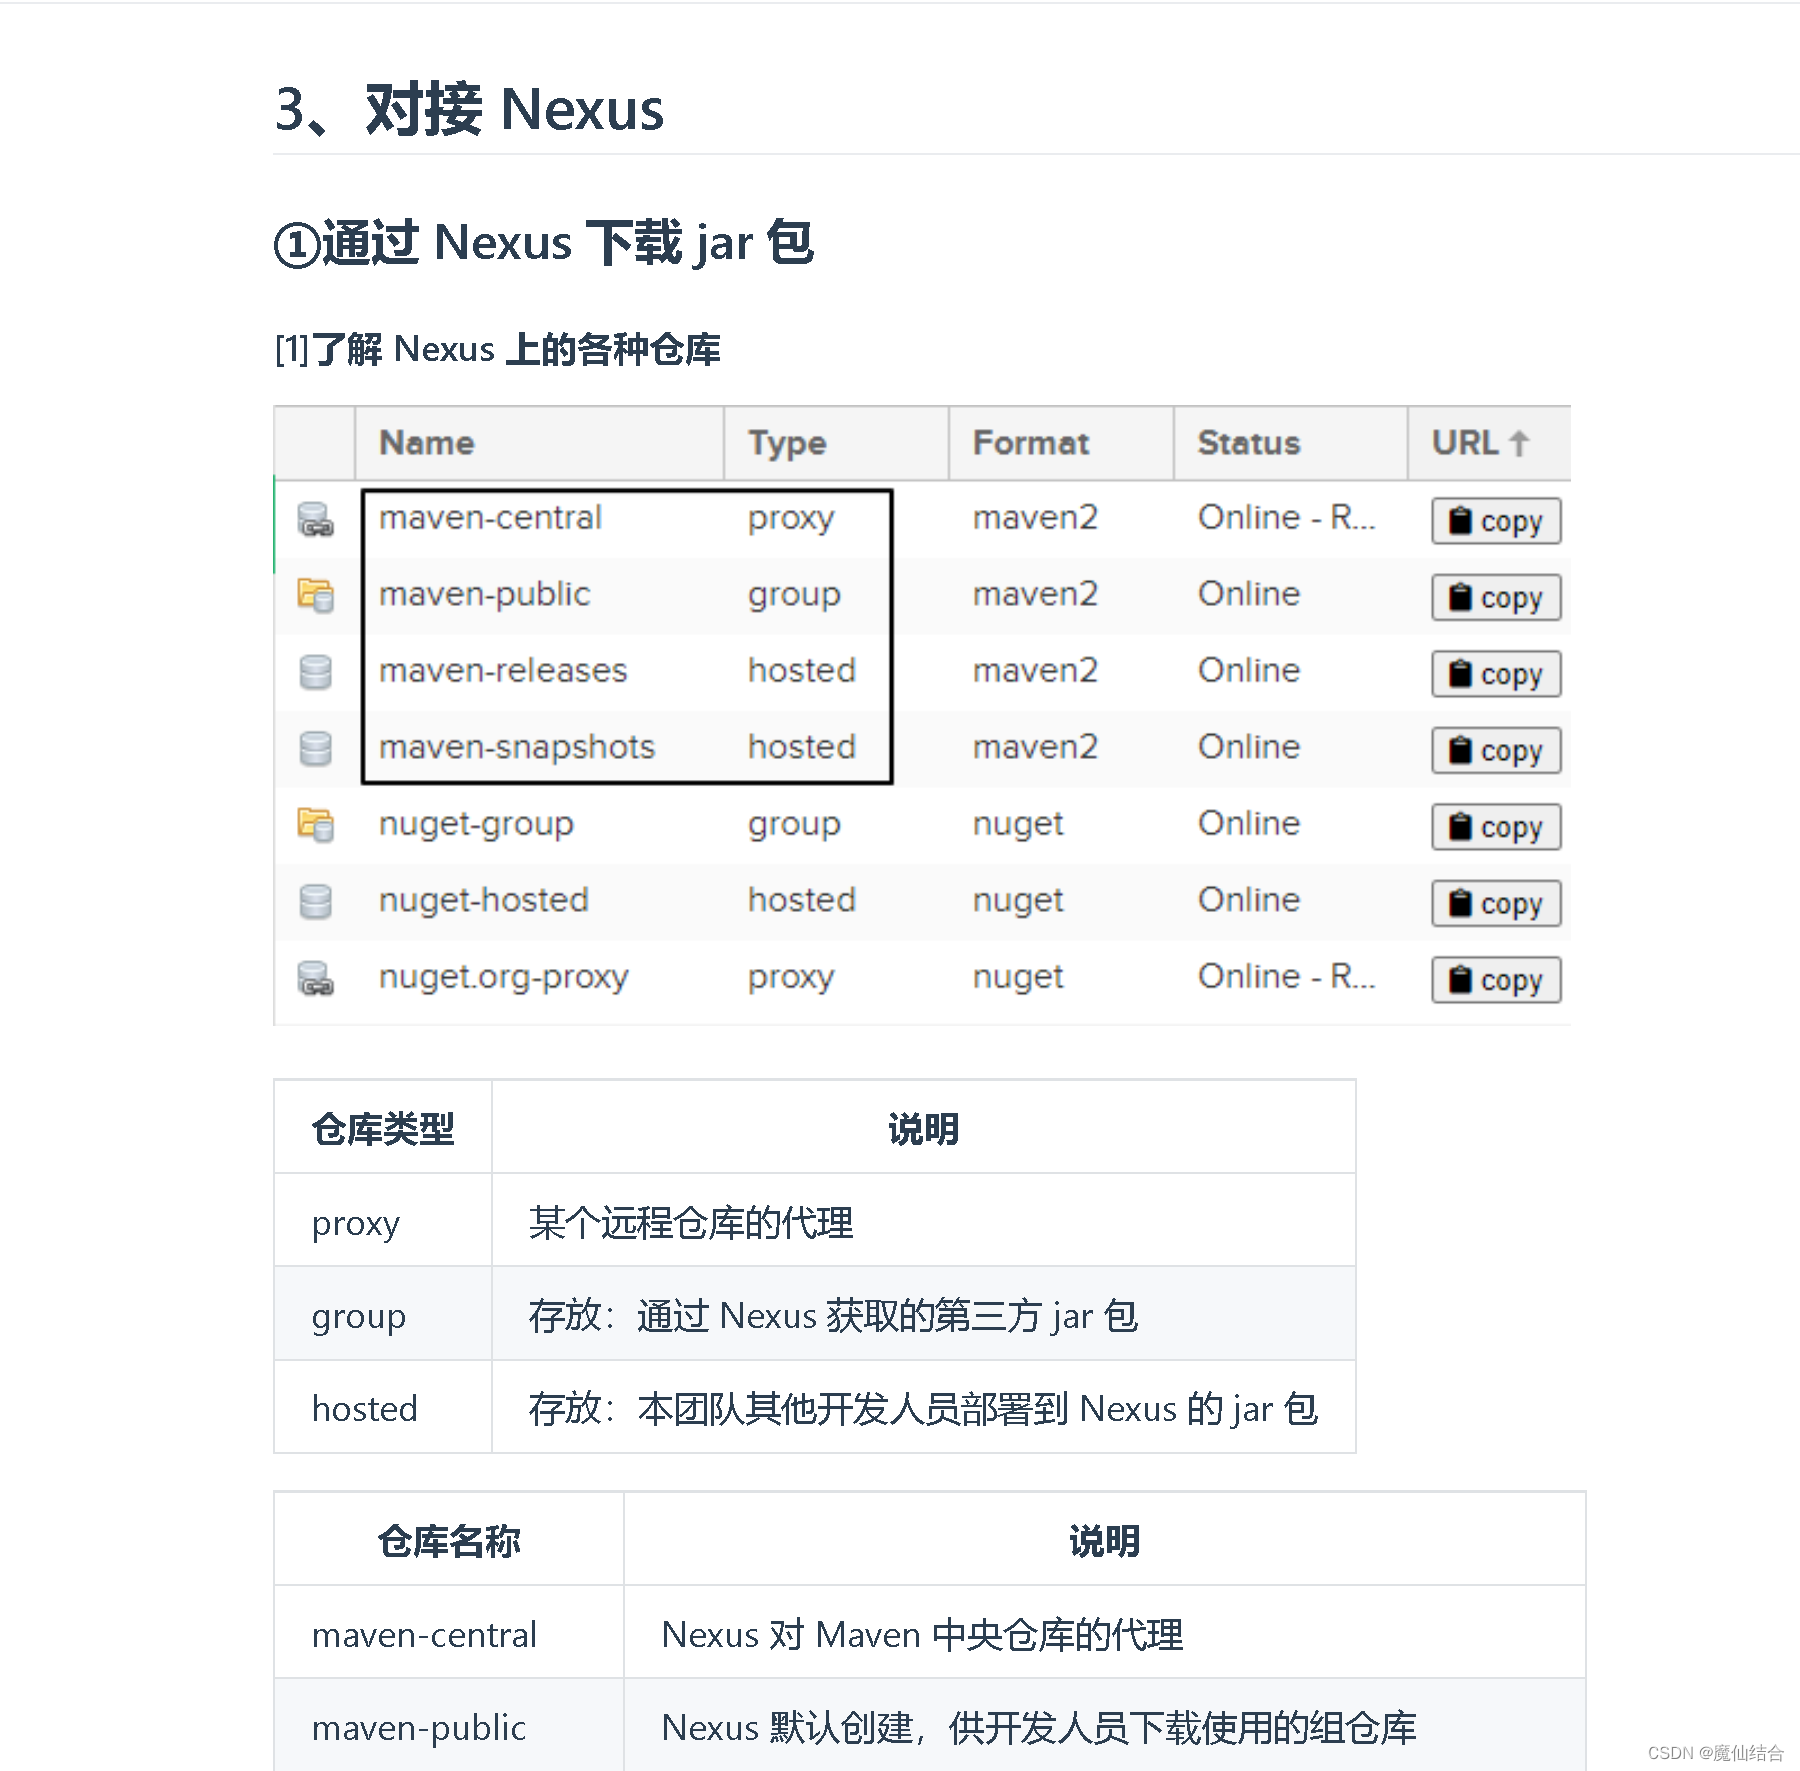Image resolution: width=1800 pixels, height=1771 pixels.
Task: Select the maven-central name cell
Action: click(x=490, y=518)
